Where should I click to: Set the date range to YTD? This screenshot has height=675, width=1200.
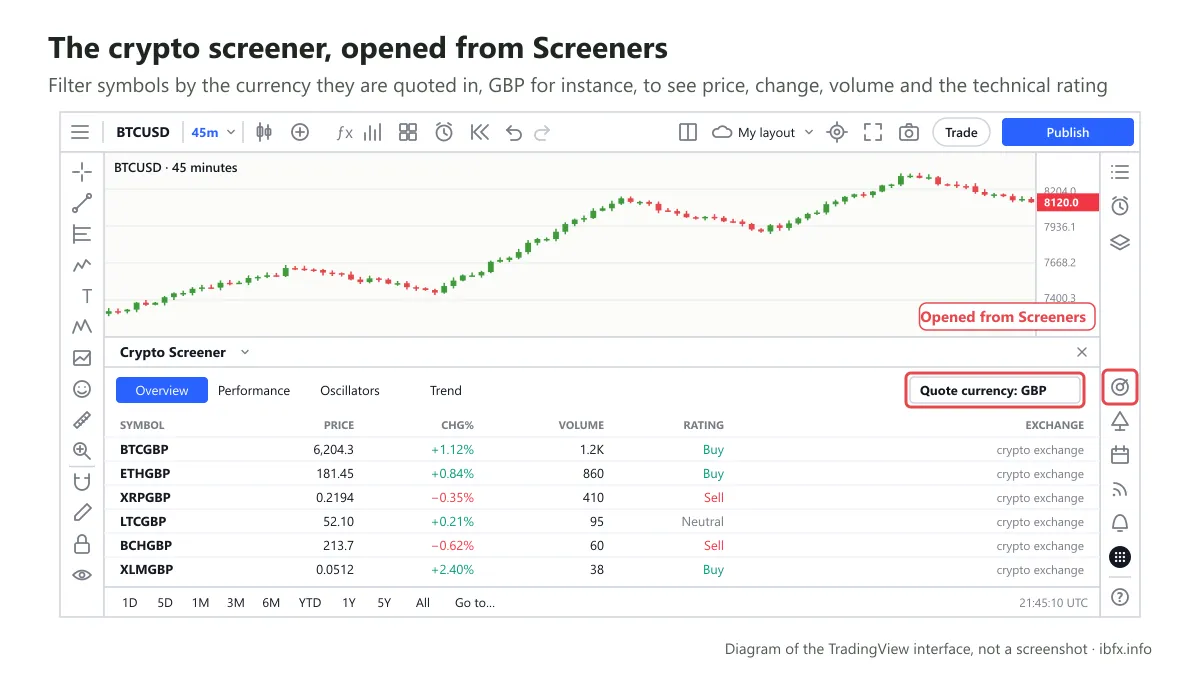tap(310, 602)
